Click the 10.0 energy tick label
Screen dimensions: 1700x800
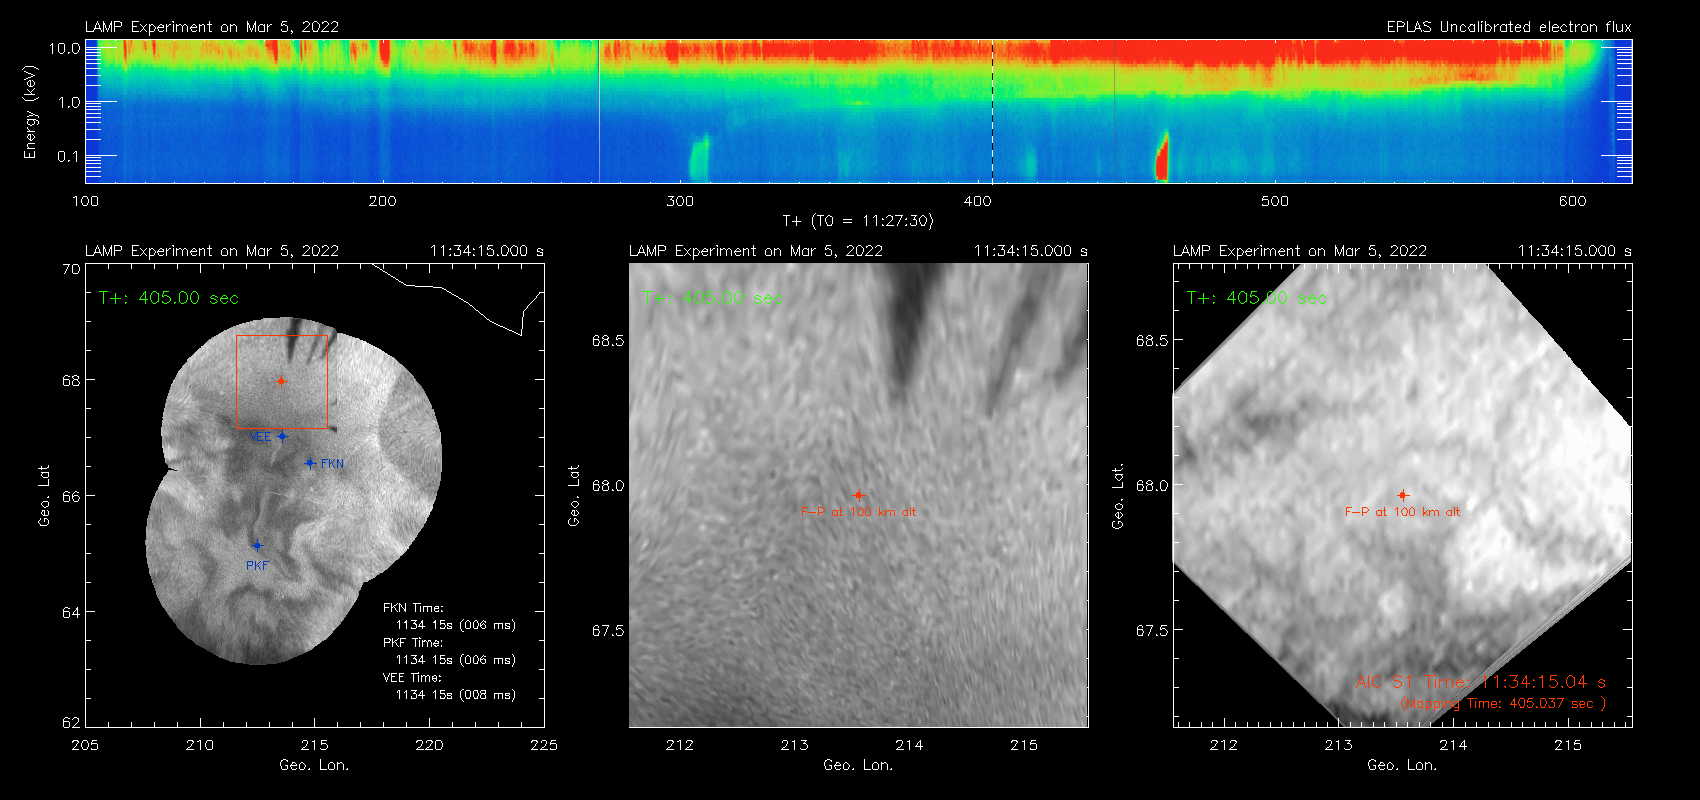[x=65, y=48]
